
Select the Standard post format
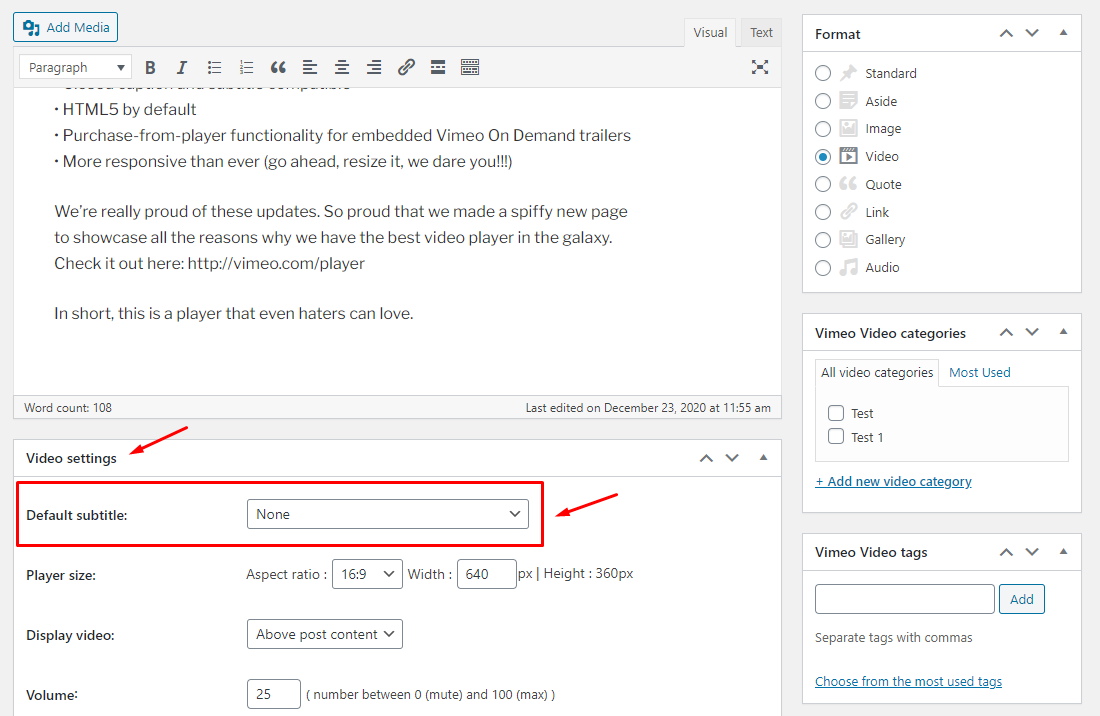pyautogui.click(x=823, y=73)
